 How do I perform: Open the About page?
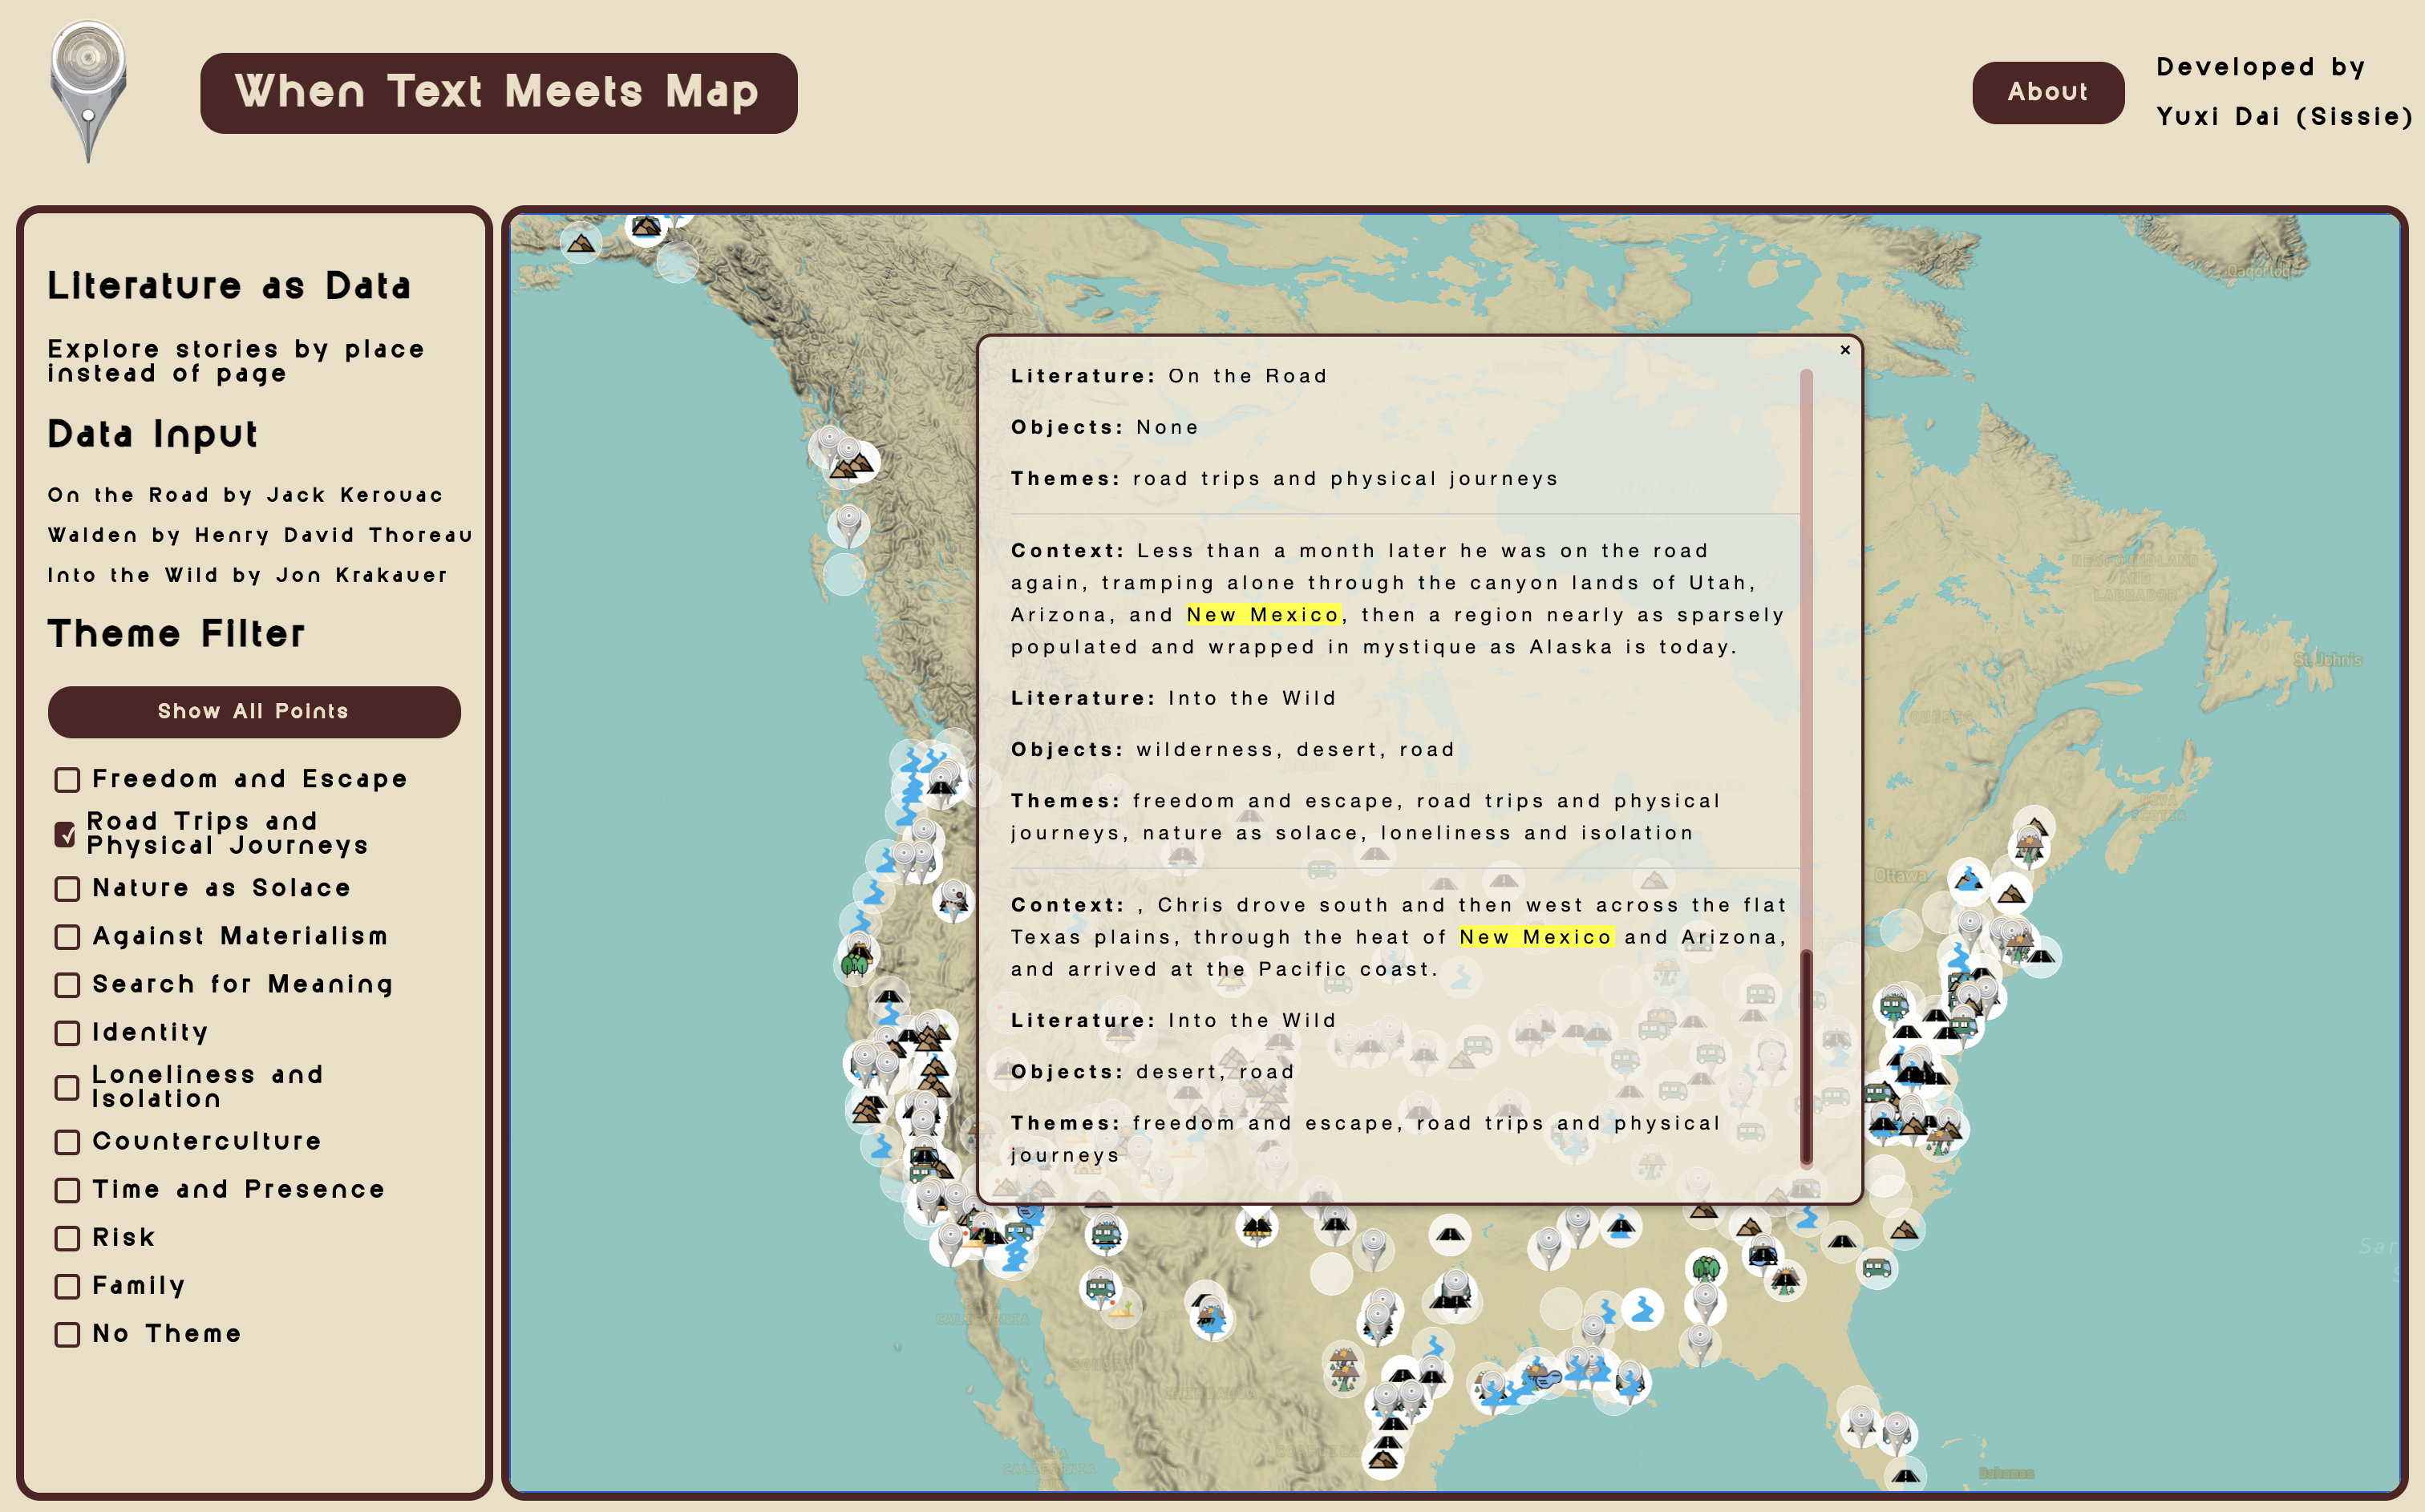pyautogui.click(x=2047, y=92)
